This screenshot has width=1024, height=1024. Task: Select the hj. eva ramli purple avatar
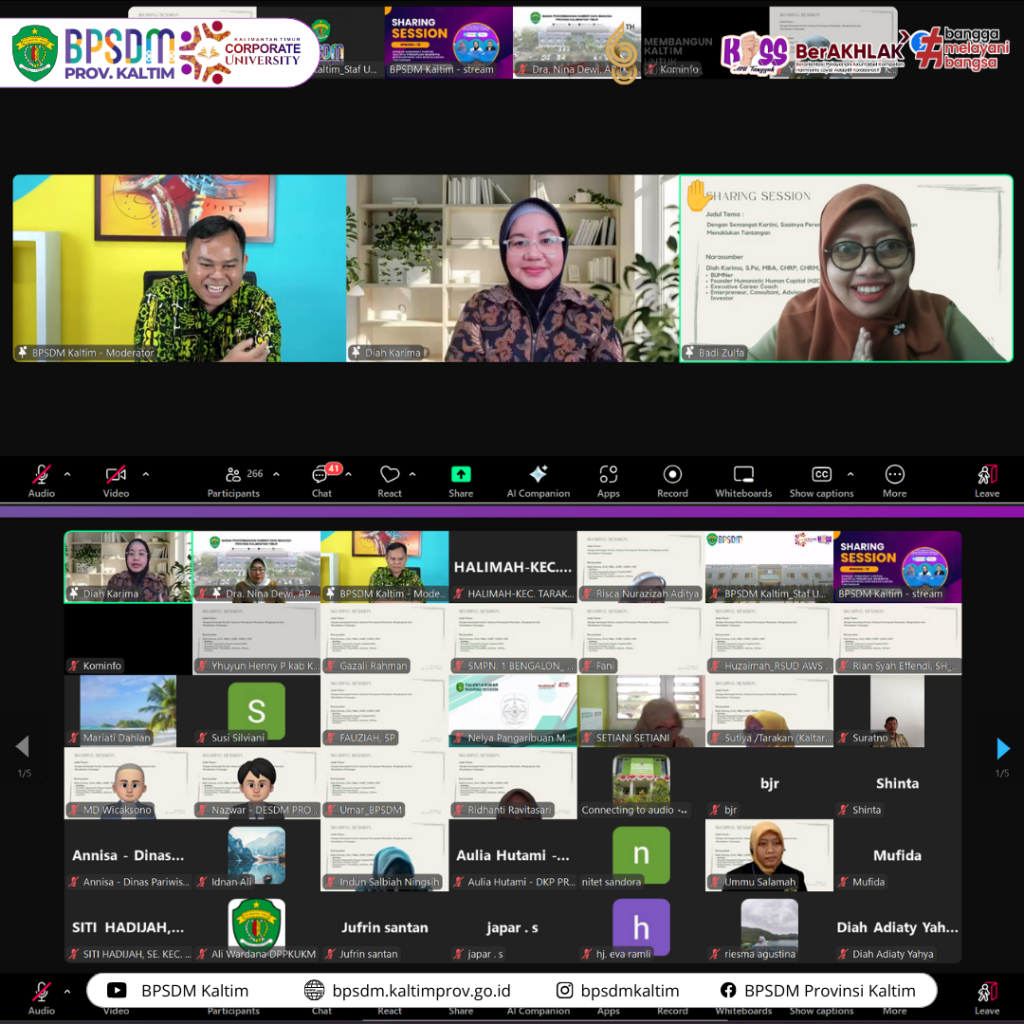(641, 927)
